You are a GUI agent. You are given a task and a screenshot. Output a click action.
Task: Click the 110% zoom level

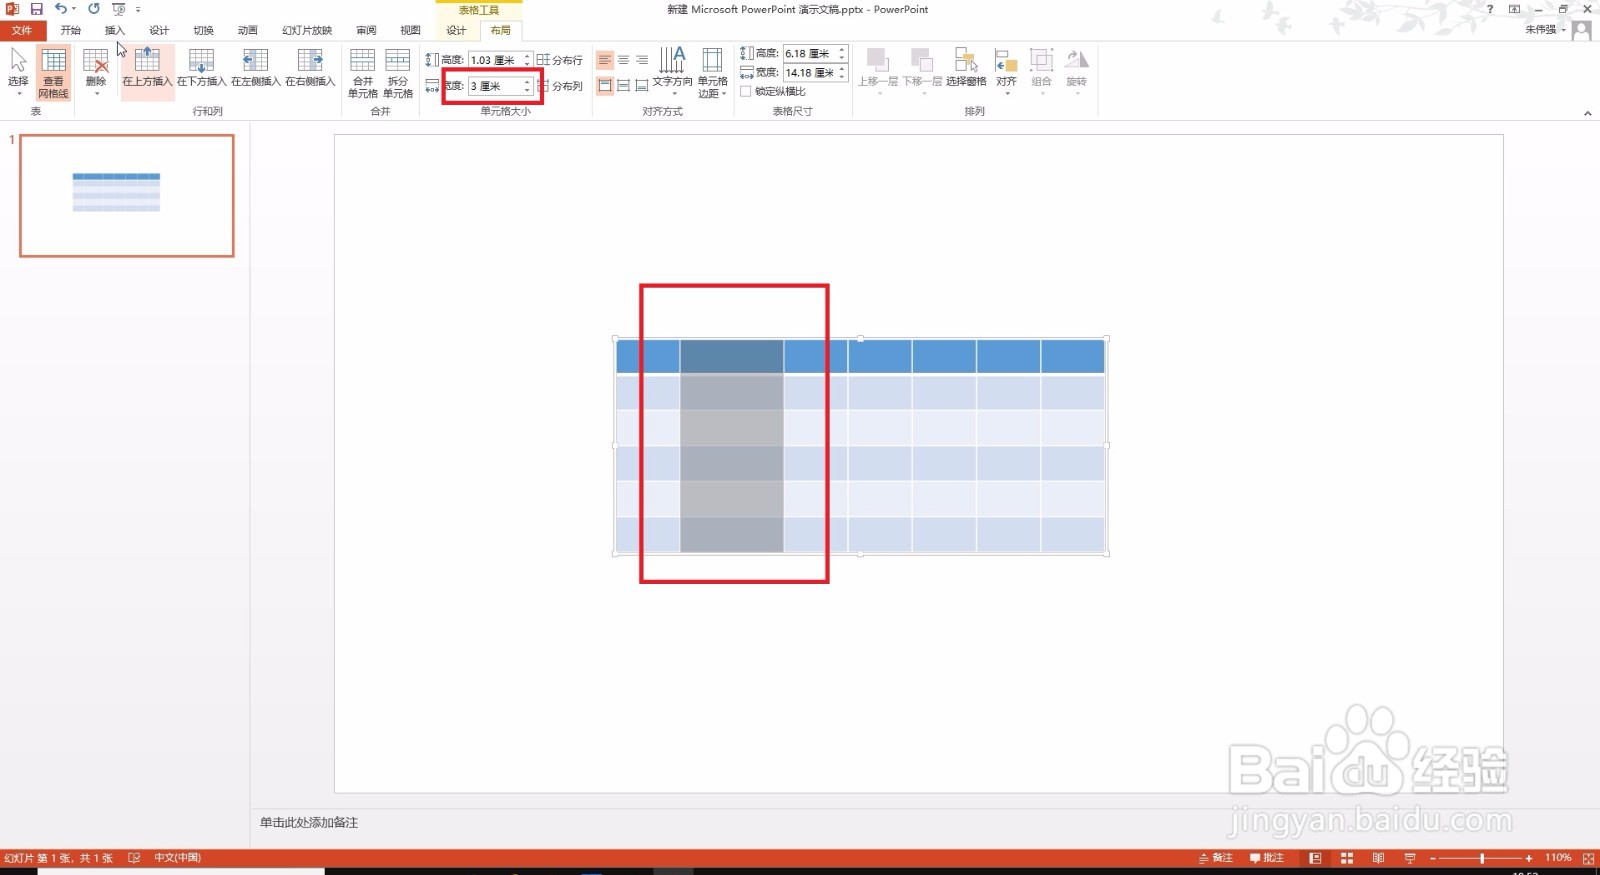(1558, 858)
